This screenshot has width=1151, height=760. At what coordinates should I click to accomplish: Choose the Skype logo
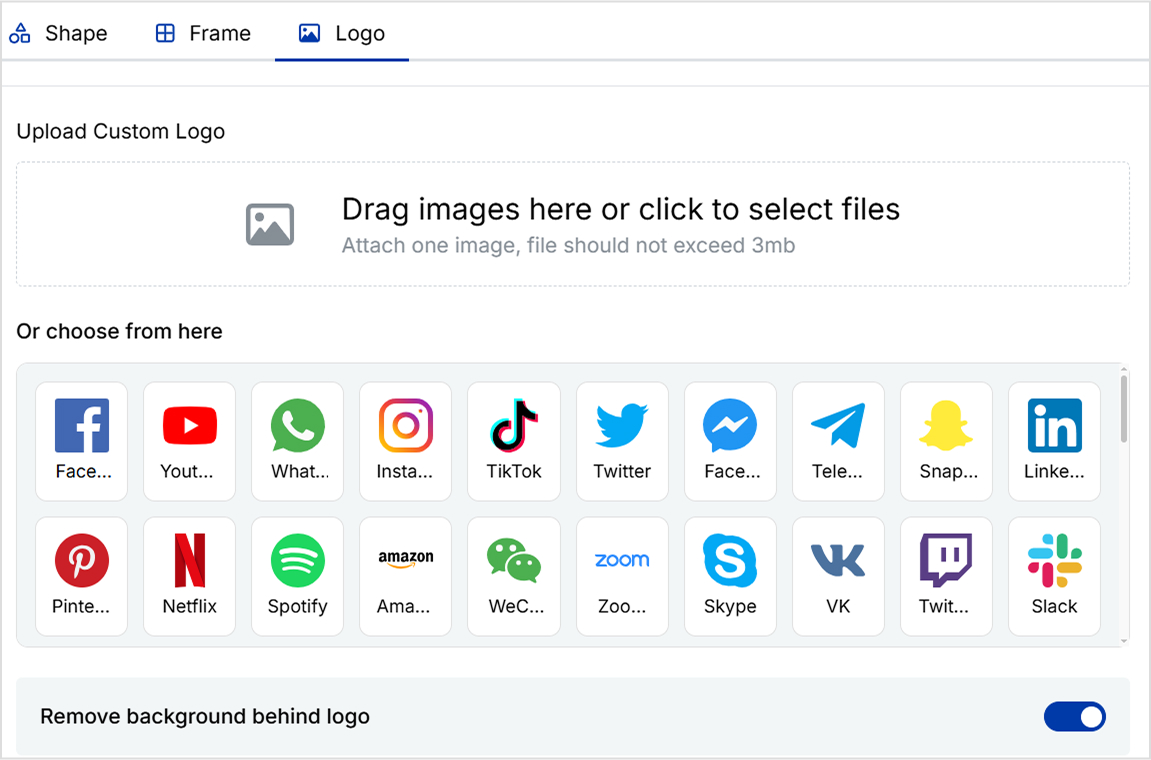pyautogui.click(x=730, y=576)
